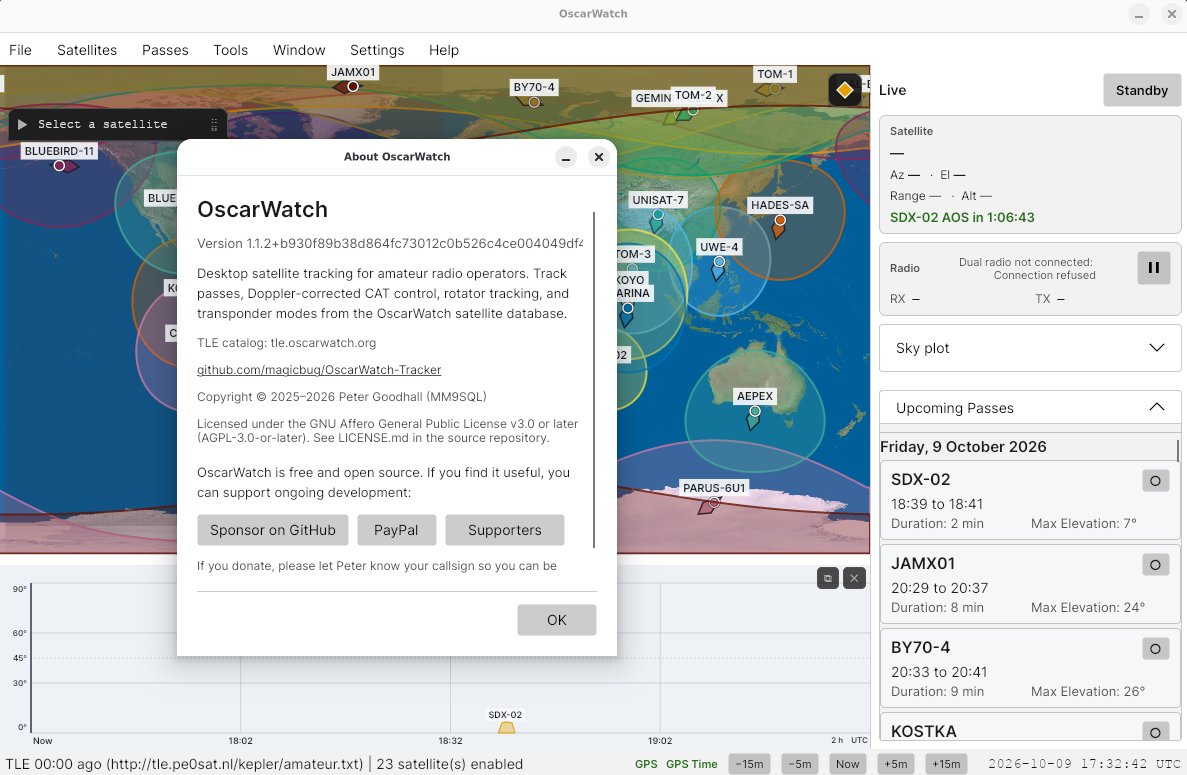Click the play triangle beside Select a satellite
This screenshot has width=1187, height=775.
coord(22,124)
